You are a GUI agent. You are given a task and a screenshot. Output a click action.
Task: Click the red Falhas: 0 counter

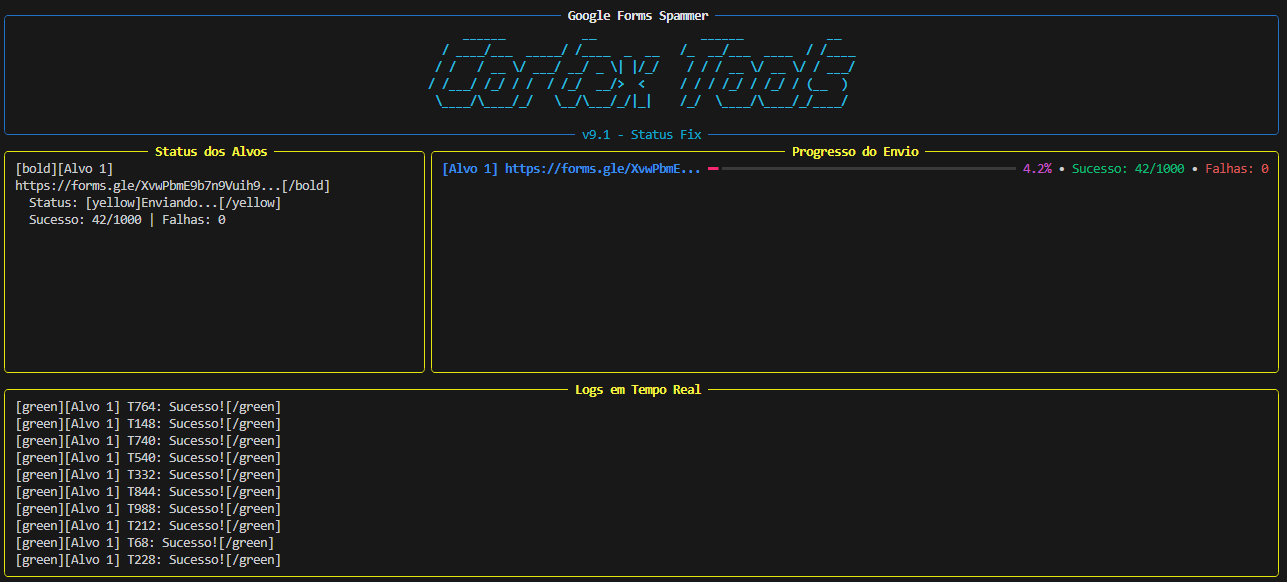tap(1237, 169)
